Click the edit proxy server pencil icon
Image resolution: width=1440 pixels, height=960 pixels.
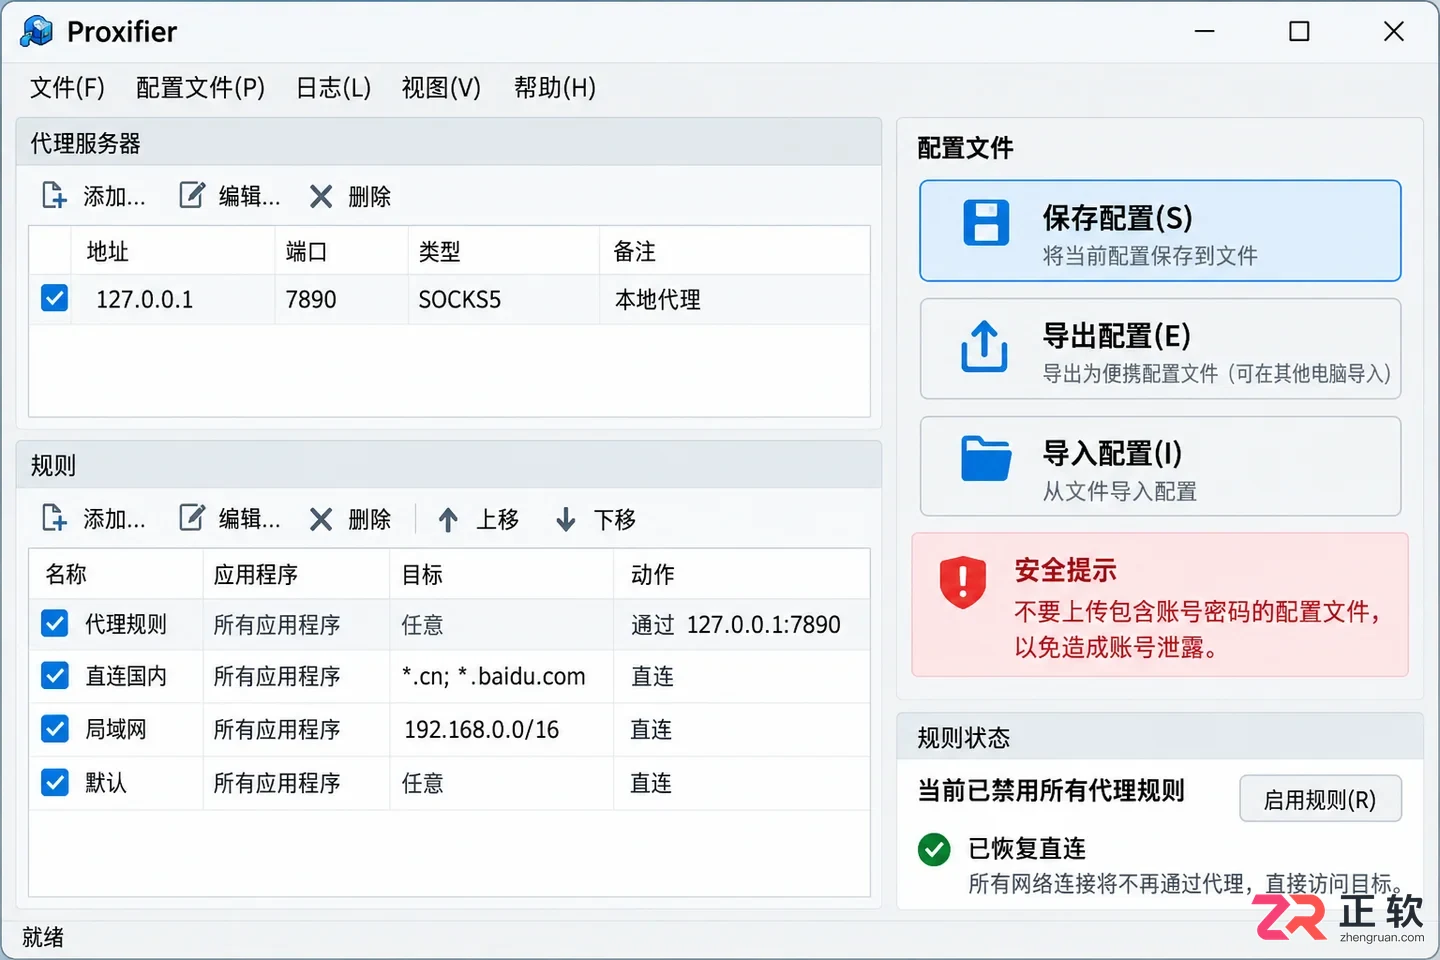pyautogui.click(x=192, y=195)
